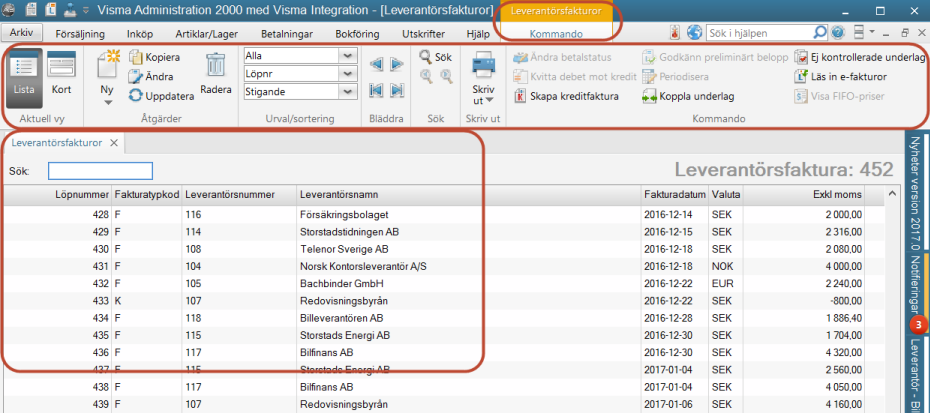This screenshot has width=930, height=413.
Task: Click in the Sök filter input field
Action: 100,171
